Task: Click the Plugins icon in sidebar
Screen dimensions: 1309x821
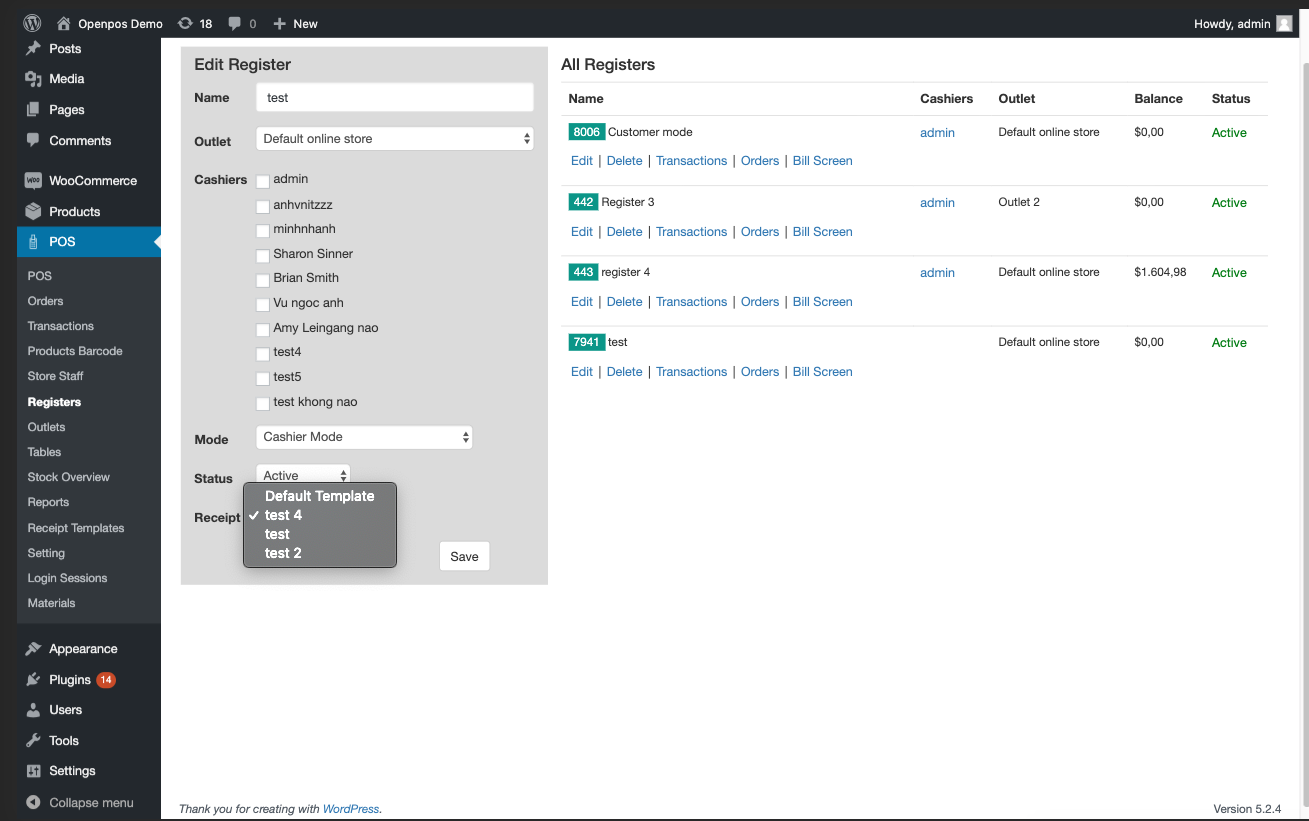Action: pyautogui.click(x=33, y=680)
